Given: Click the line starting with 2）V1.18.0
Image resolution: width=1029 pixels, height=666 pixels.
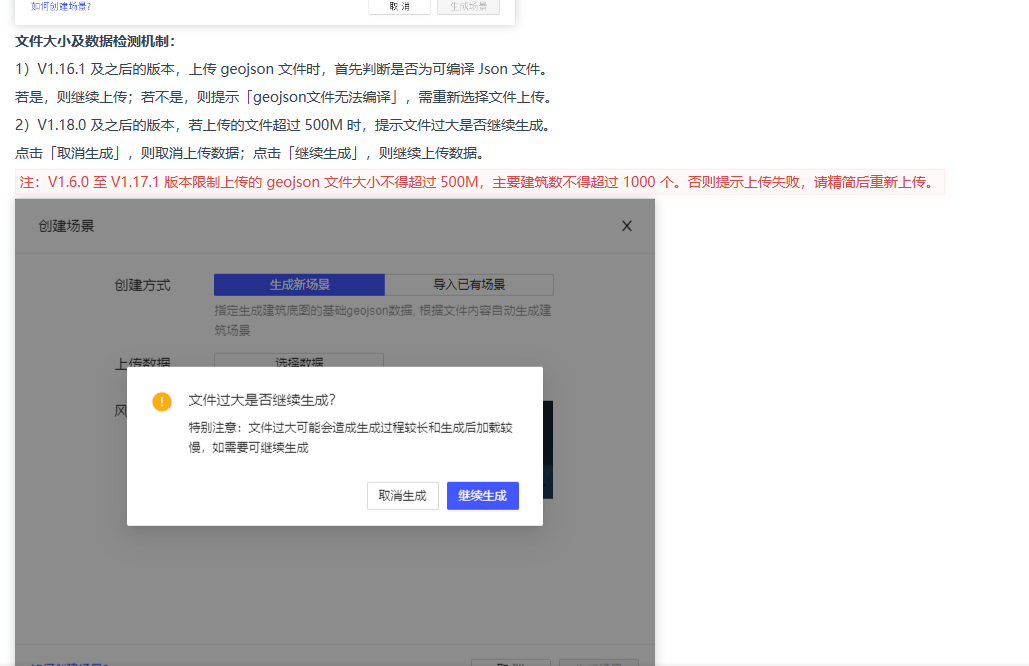Looking at the screenshot, I should coord(283,125).
